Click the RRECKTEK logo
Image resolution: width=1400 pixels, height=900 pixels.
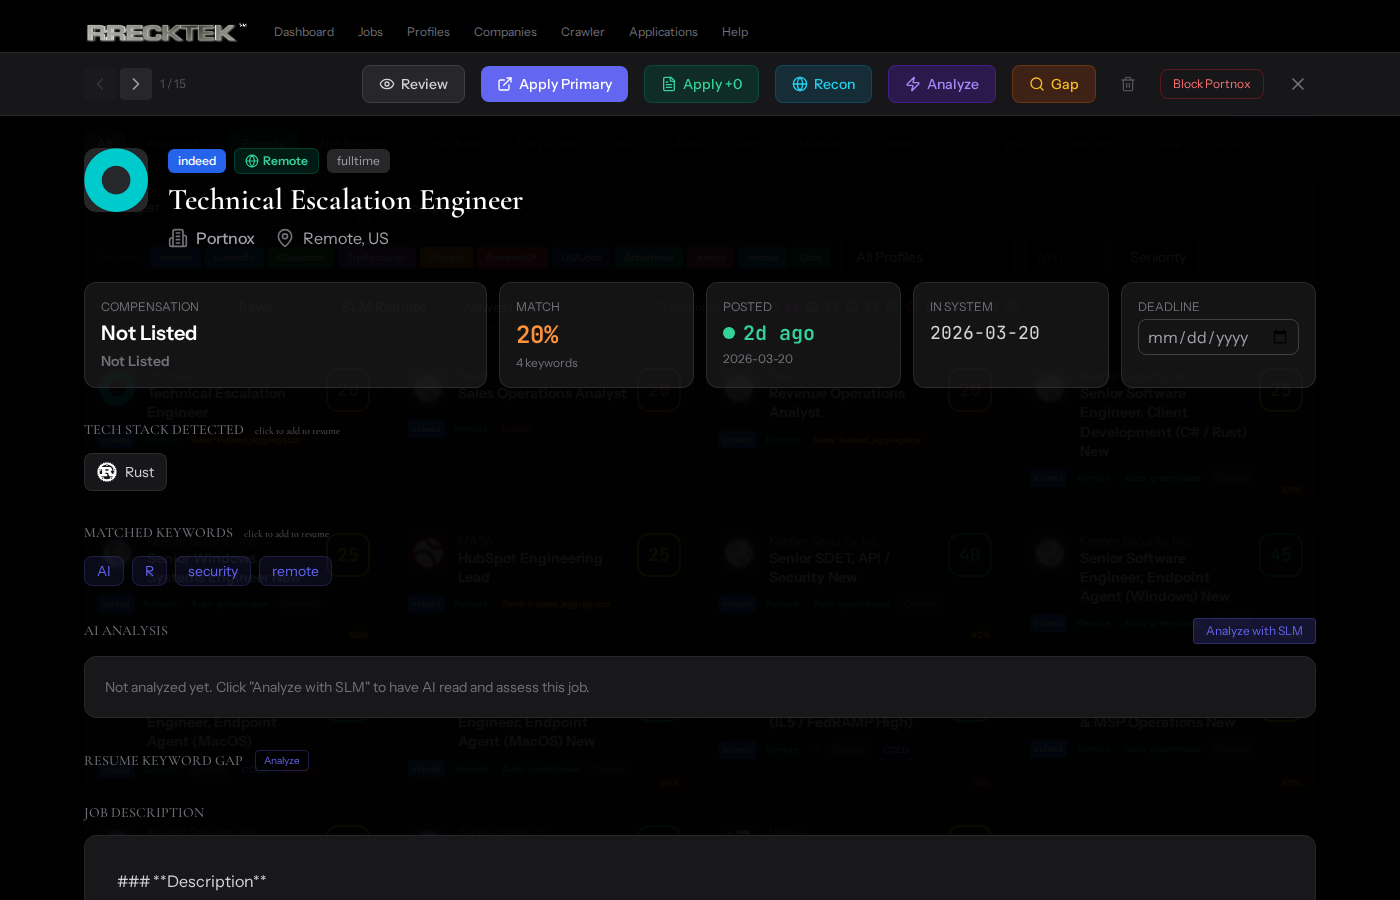[166, 32]
